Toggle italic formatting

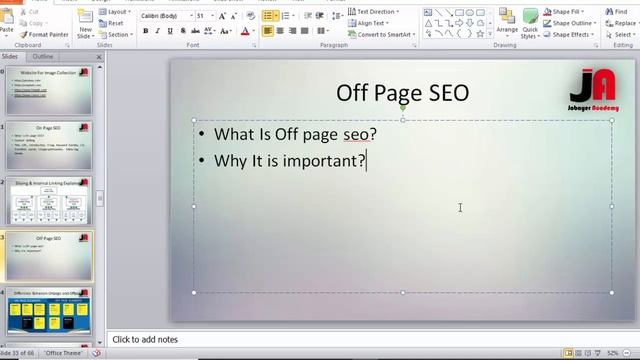click(158, 31)
